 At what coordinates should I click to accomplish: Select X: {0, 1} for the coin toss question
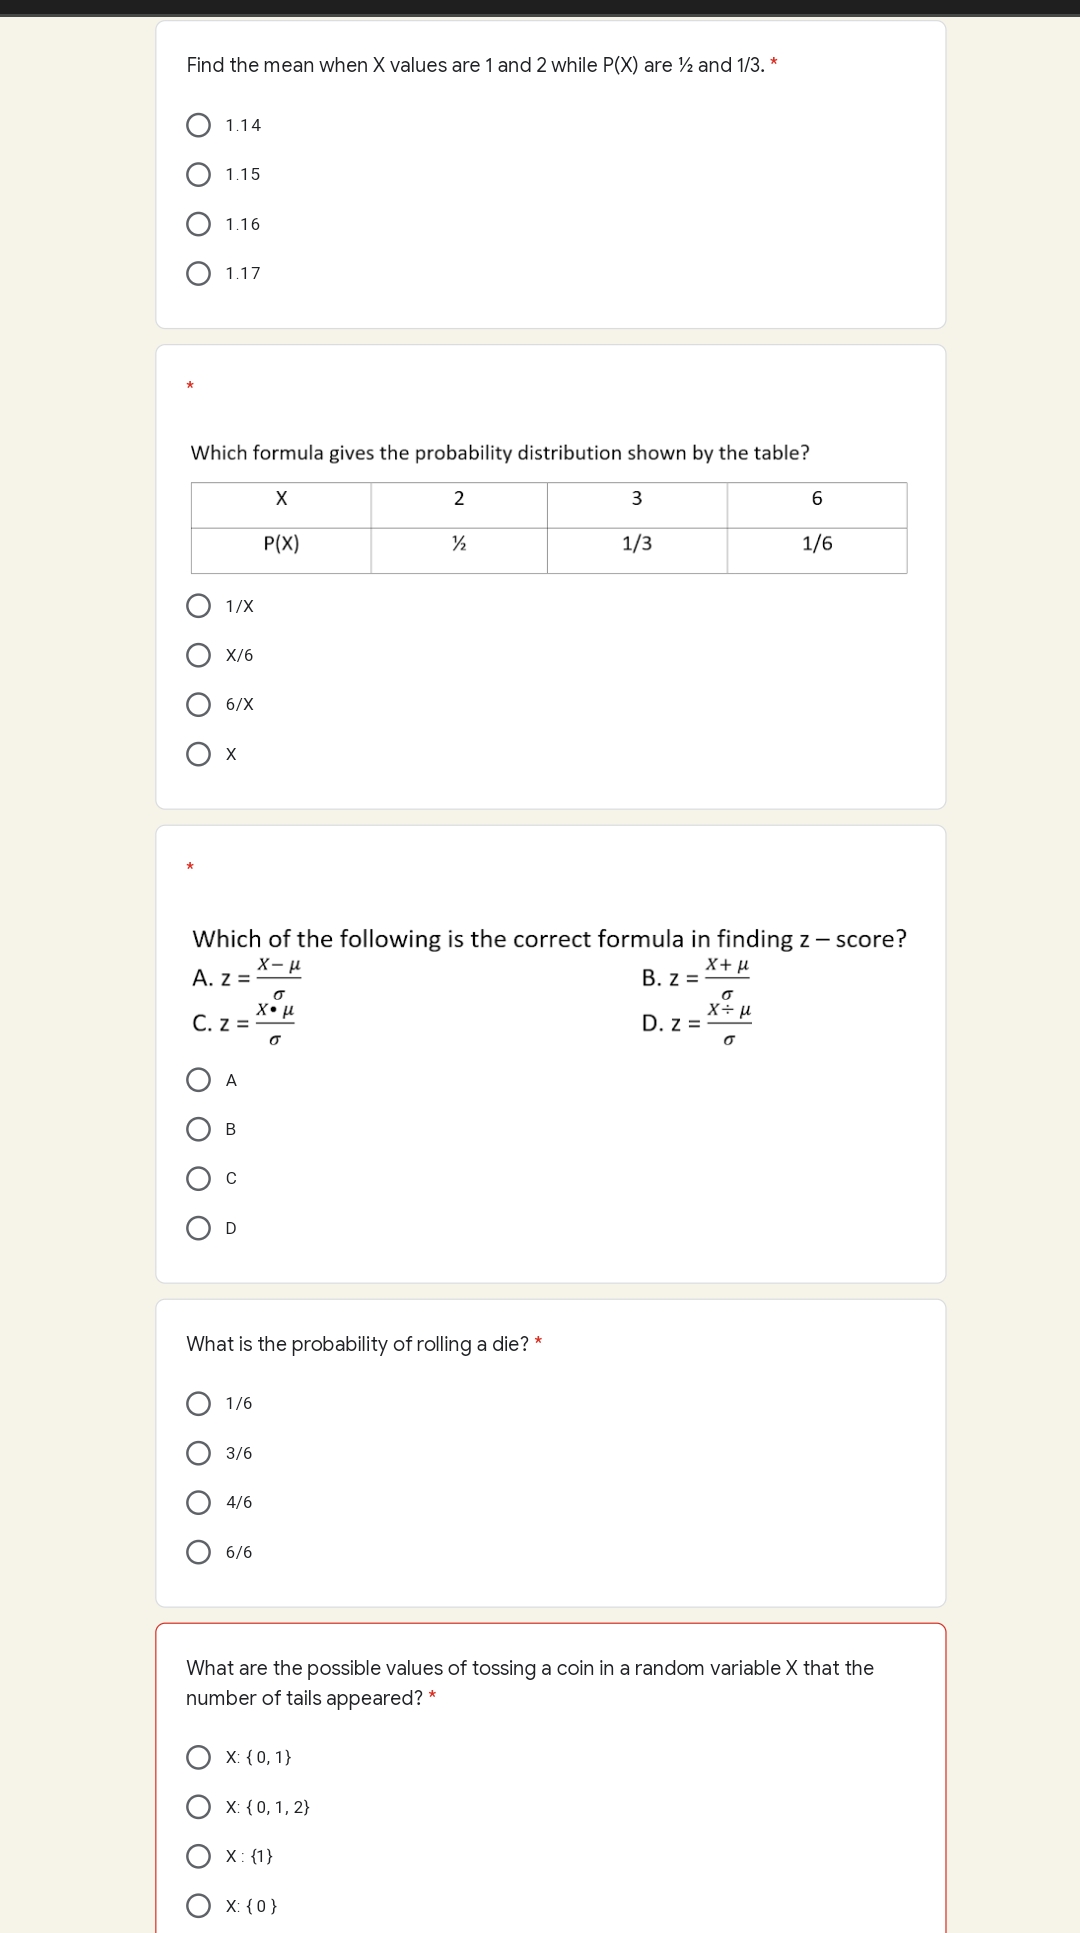198,1757
